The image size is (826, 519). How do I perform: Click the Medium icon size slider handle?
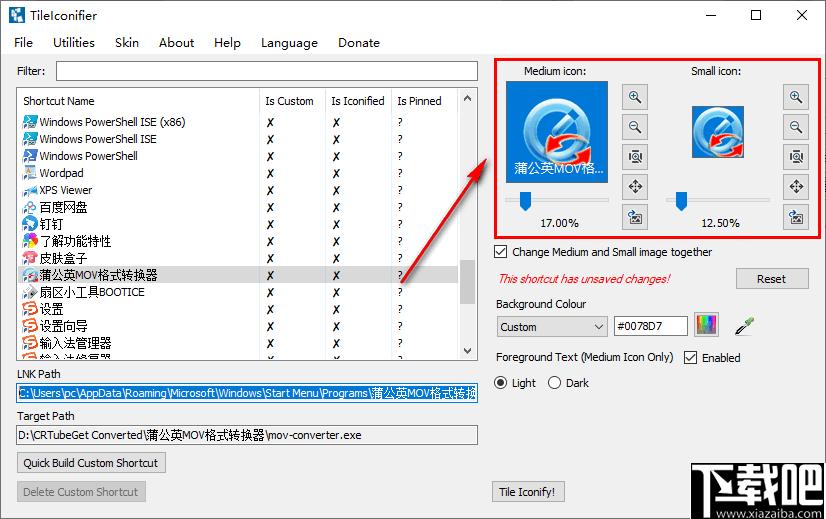[x=525, y=201]
